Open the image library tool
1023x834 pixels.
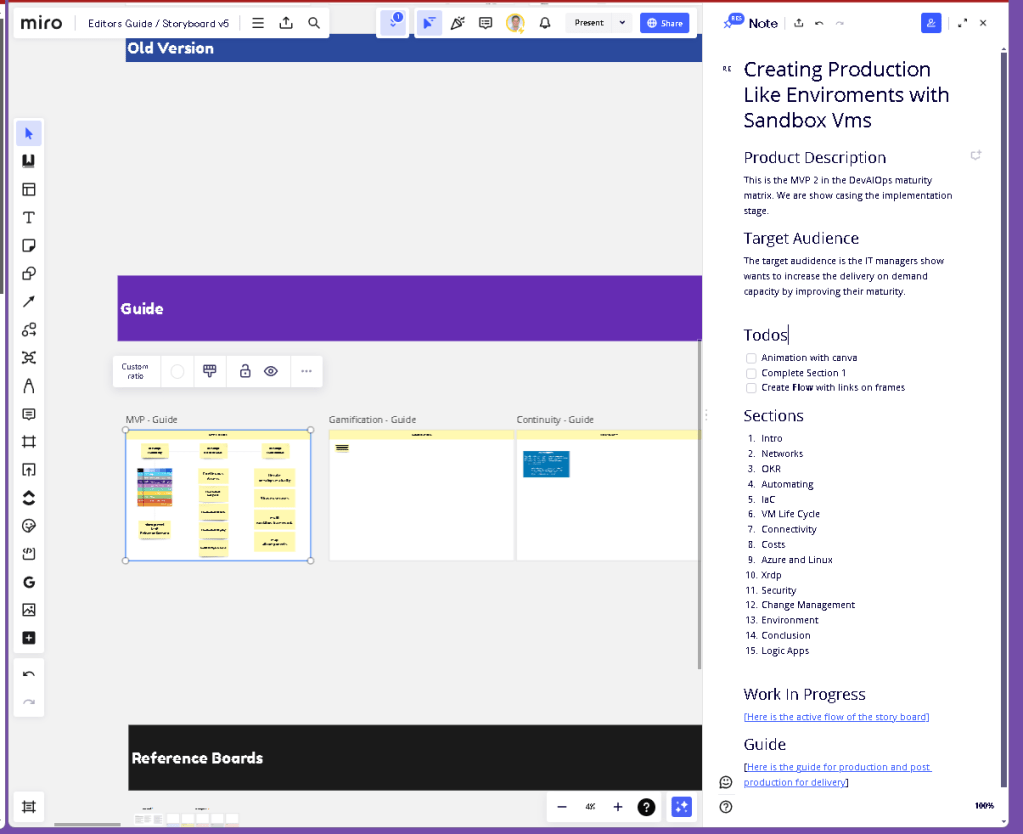point(29,610)
